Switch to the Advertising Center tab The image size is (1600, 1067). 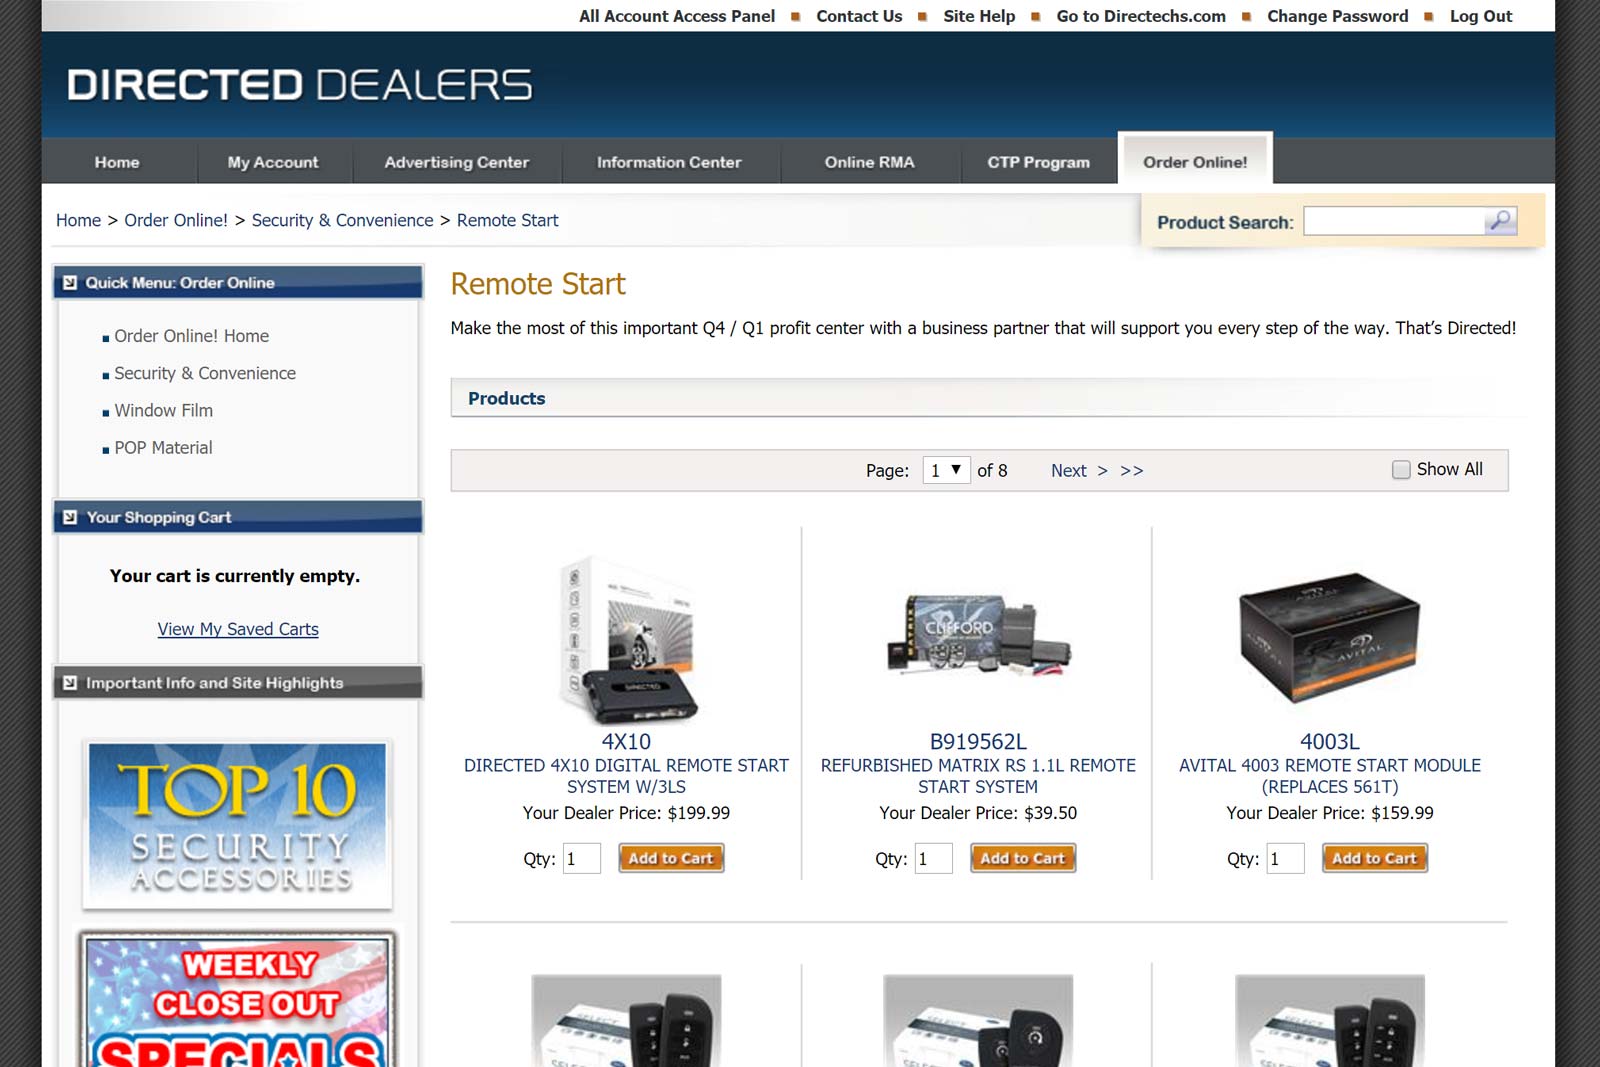click(457, 162)
